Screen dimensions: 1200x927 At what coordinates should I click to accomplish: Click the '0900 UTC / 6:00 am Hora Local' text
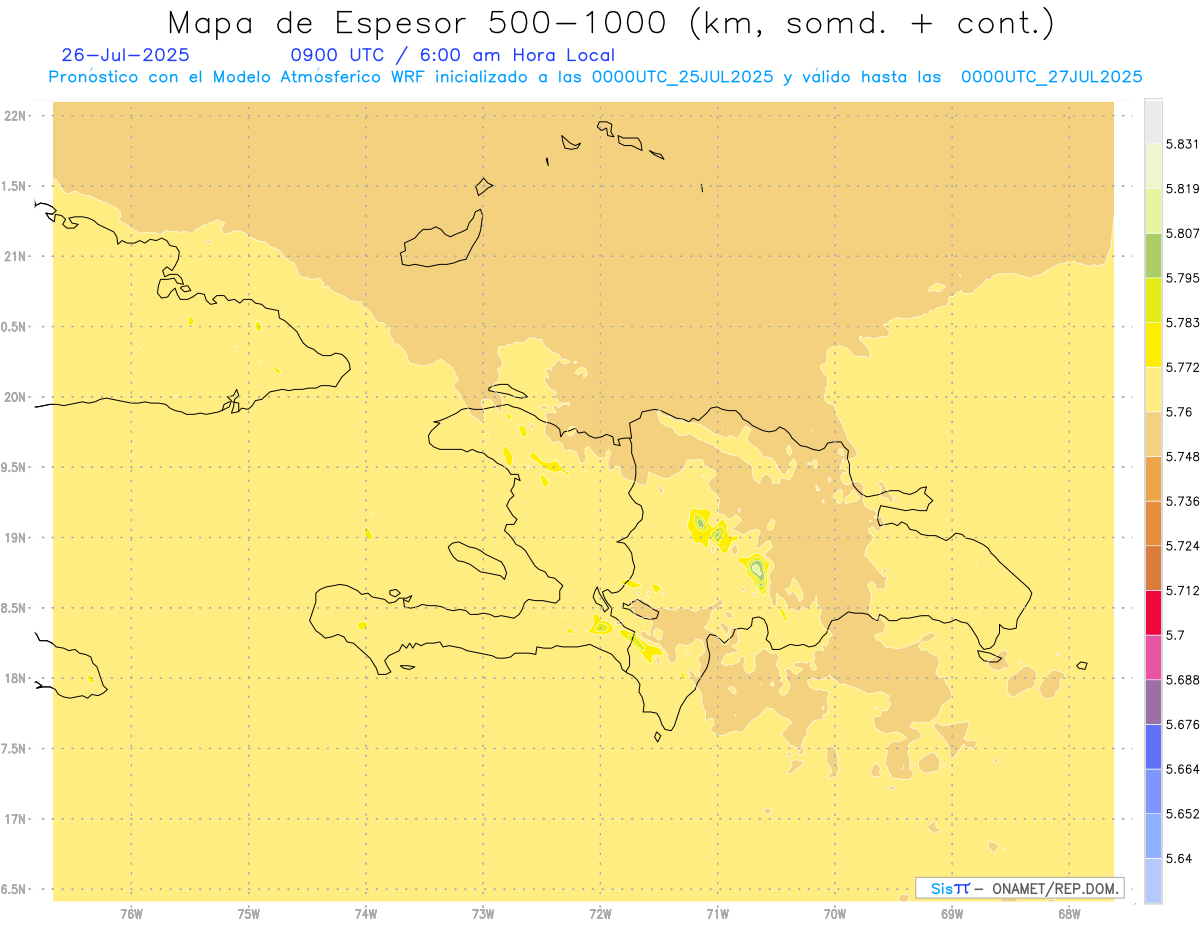point(452,56)
